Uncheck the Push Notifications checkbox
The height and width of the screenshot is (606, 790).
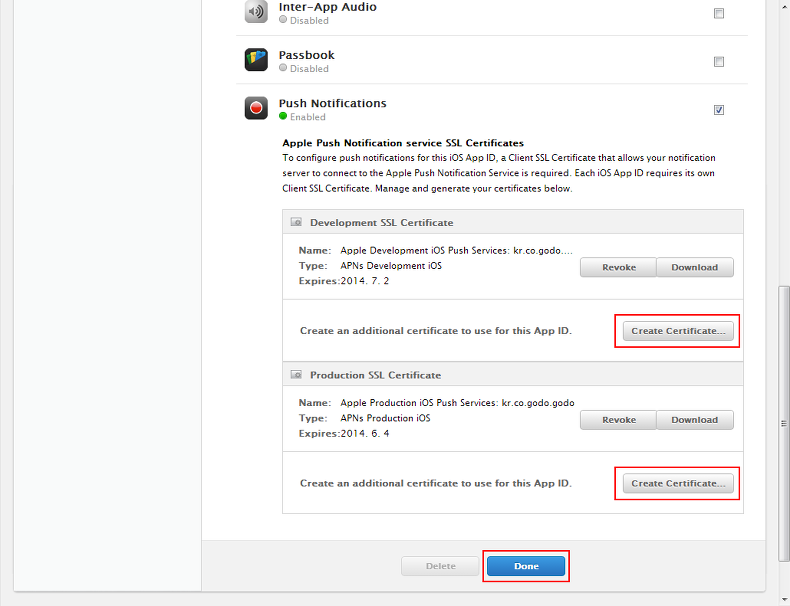pos(719,110)
